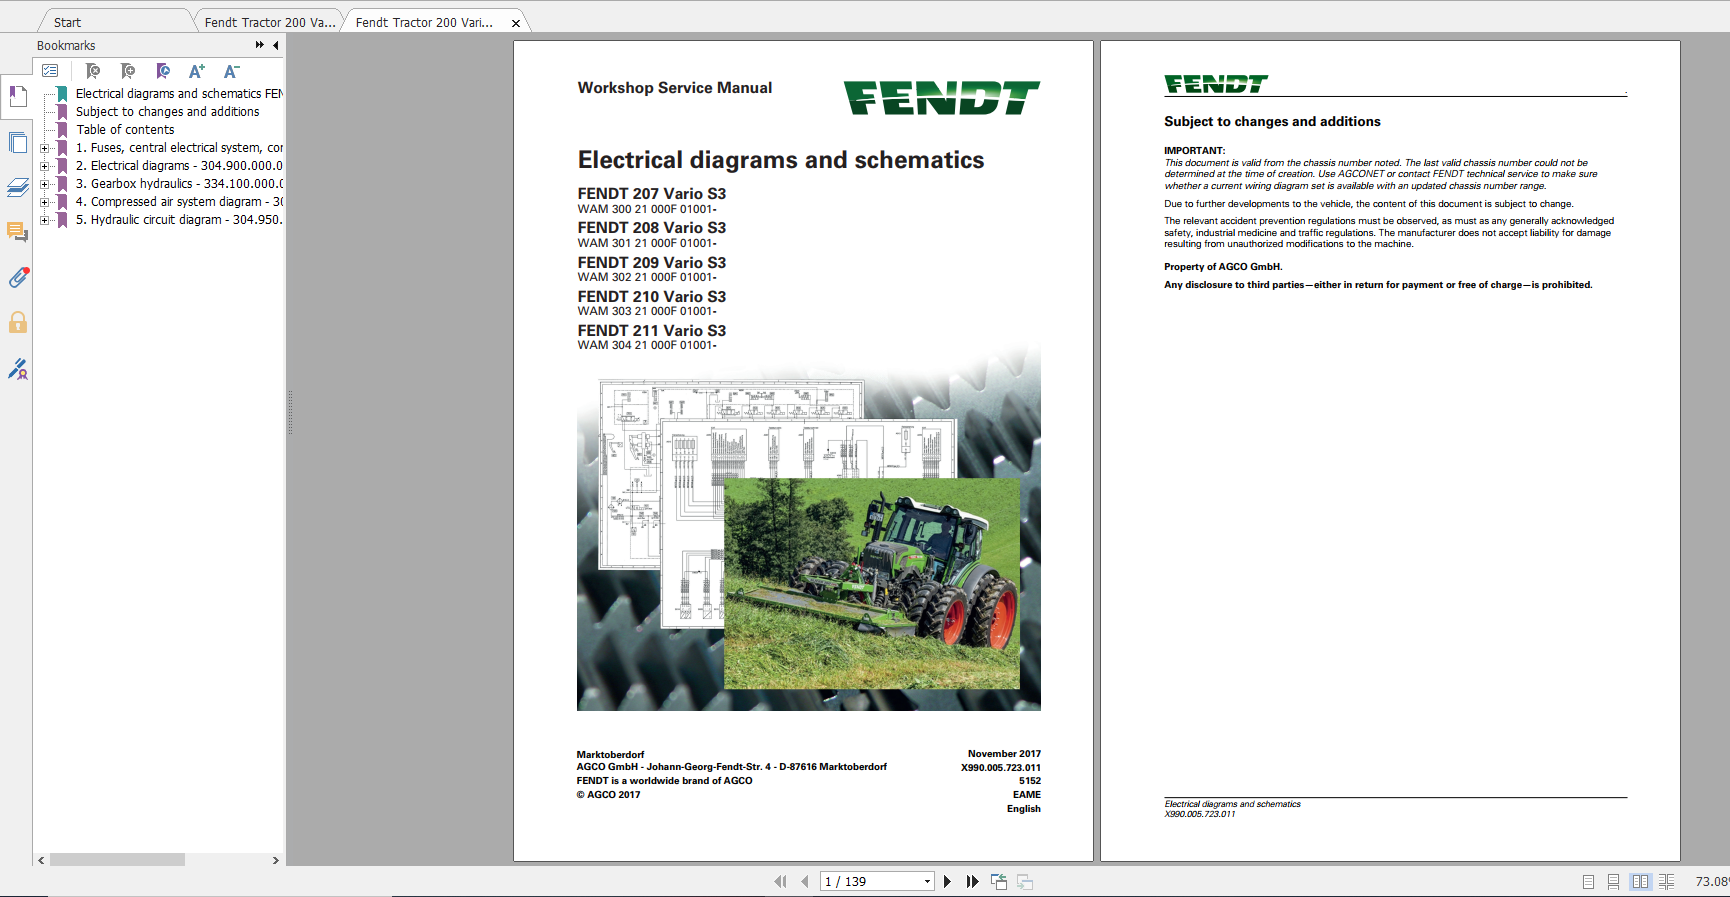Click Property of AGCO GmbH text
Viewport: 1730px width, 897px height.
(1223, 267)
